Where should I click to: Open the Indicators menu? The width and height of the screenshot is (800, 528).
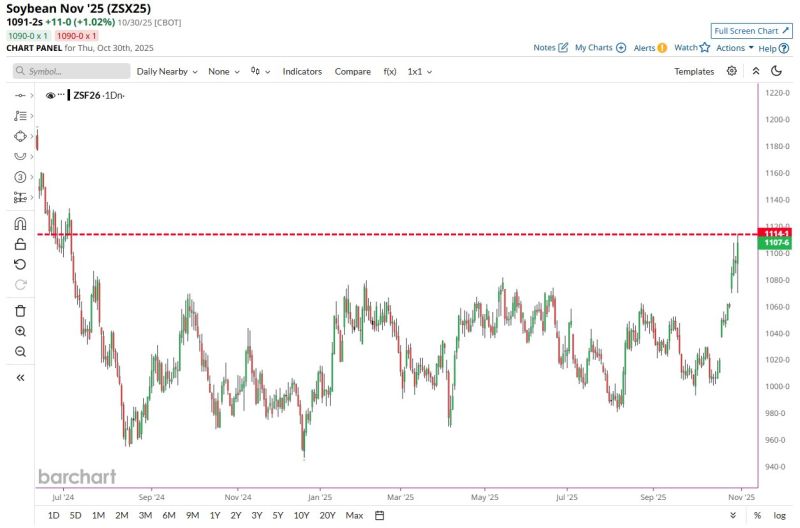click(302, 71)
